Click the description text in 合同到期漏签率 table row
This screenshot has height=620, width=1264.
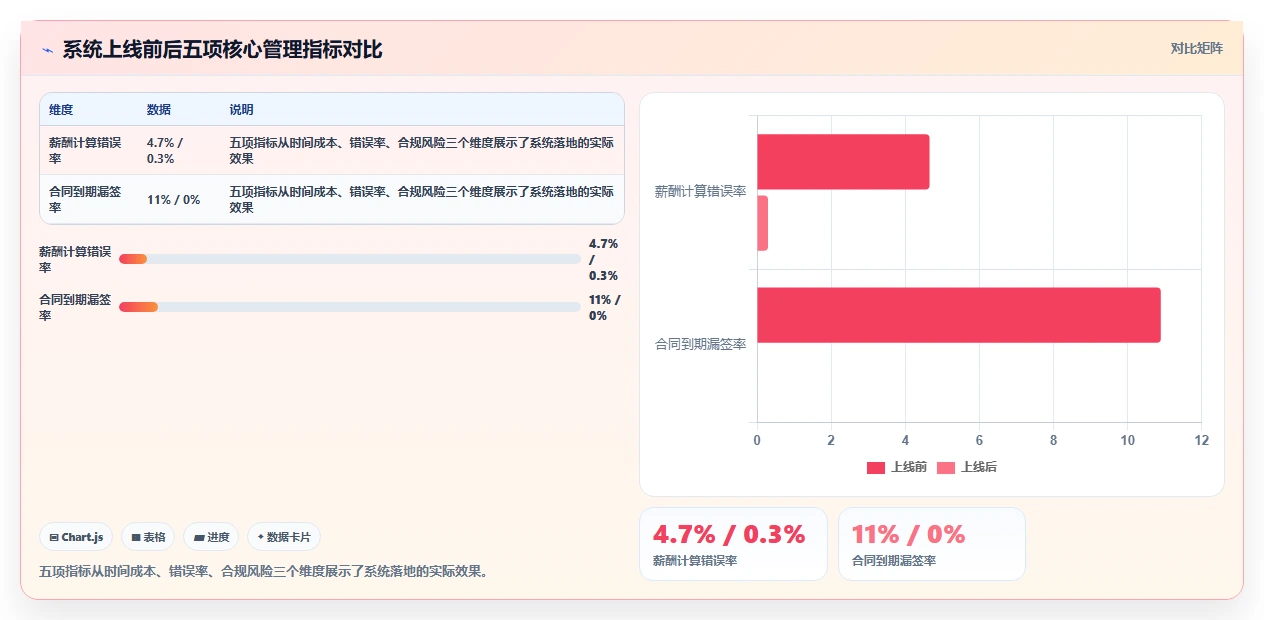tap(421, 199)
